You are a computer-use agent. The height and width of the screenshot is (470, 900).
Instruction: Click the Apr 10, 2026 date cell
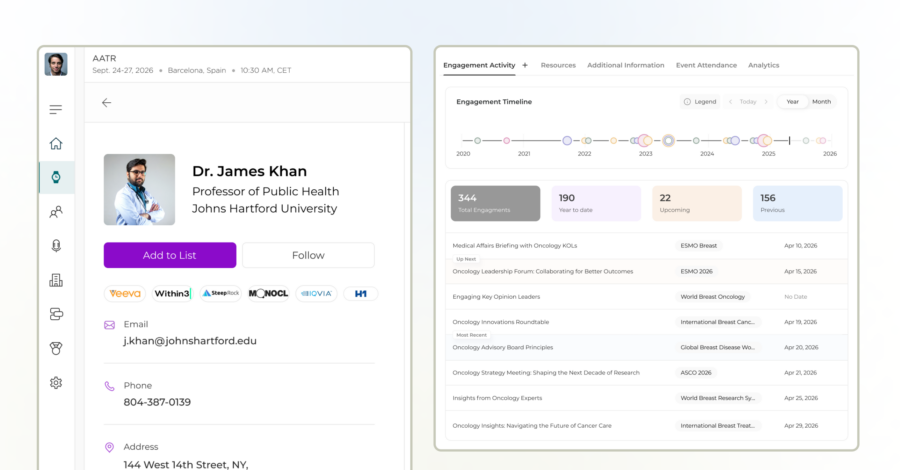[x=801, y=246]
